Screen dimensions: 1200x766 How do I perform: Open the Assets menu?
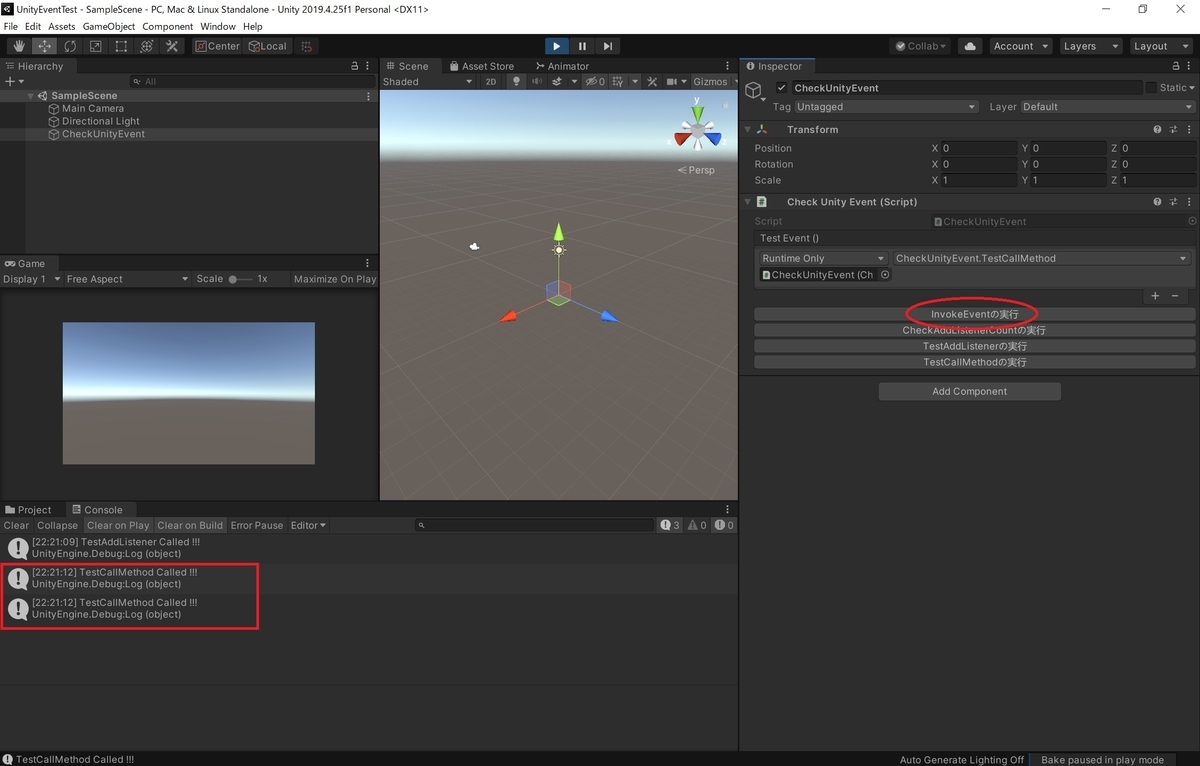pyautogui.click(x=62, y=26)
